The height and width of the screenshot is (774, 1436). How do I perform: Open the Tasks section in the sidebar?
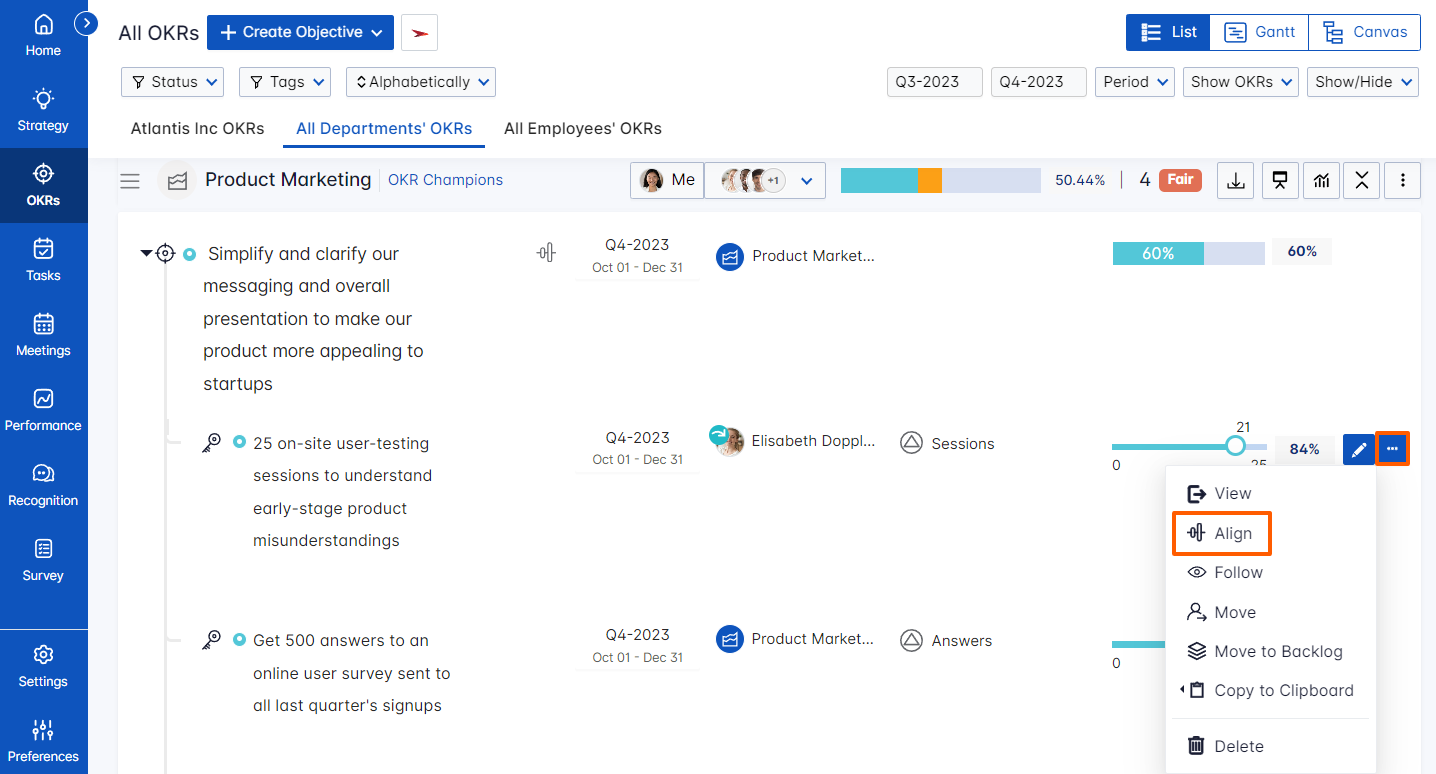pyautogui.click(x=43, y=260)
